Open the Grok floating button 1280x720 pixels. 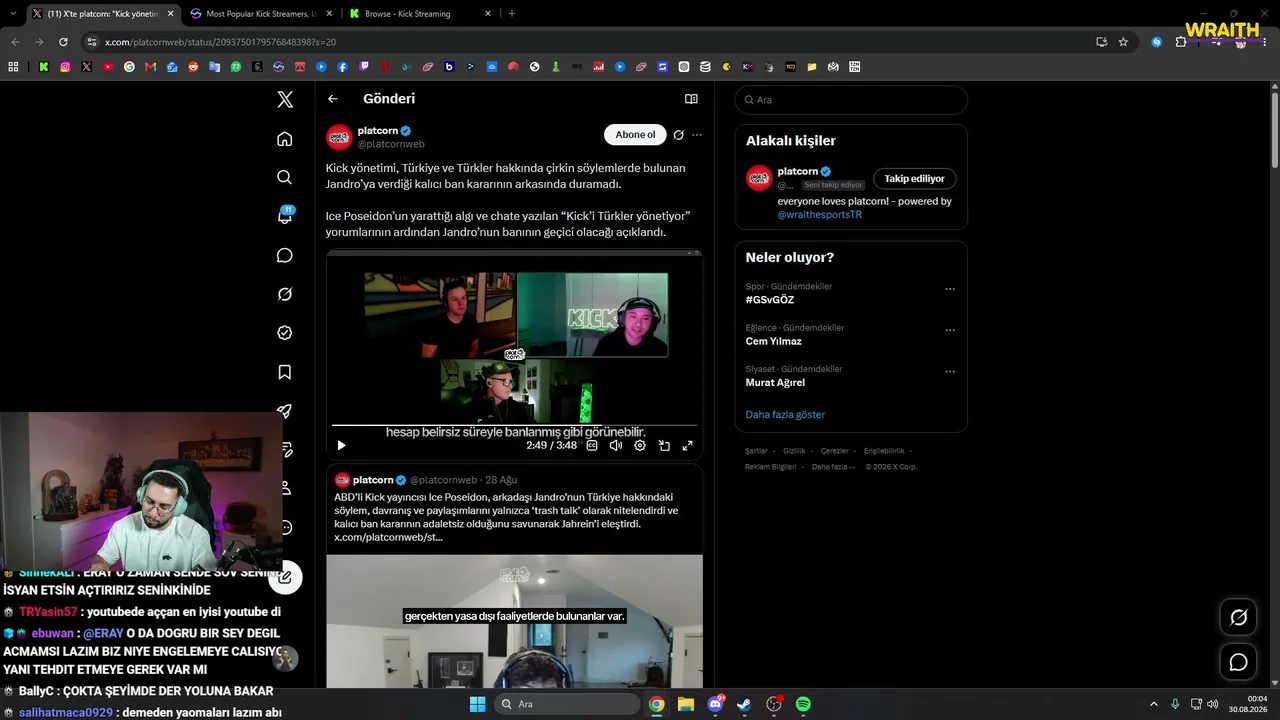click(x=1238, y=618)
